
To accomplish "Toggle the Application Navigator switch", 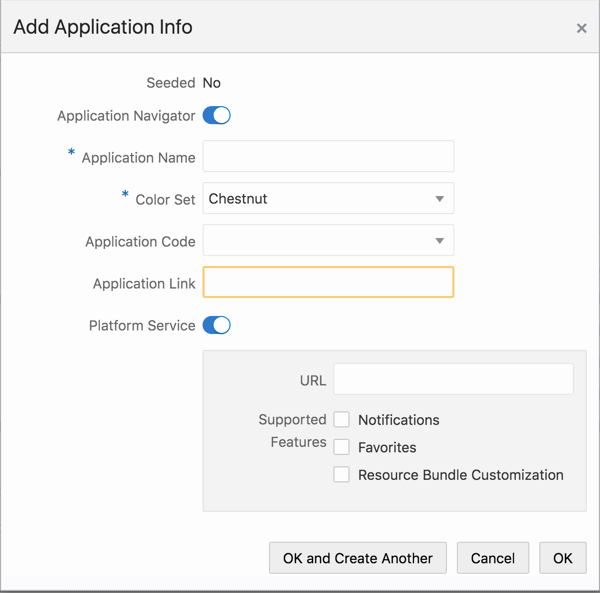I will (216, 116).
